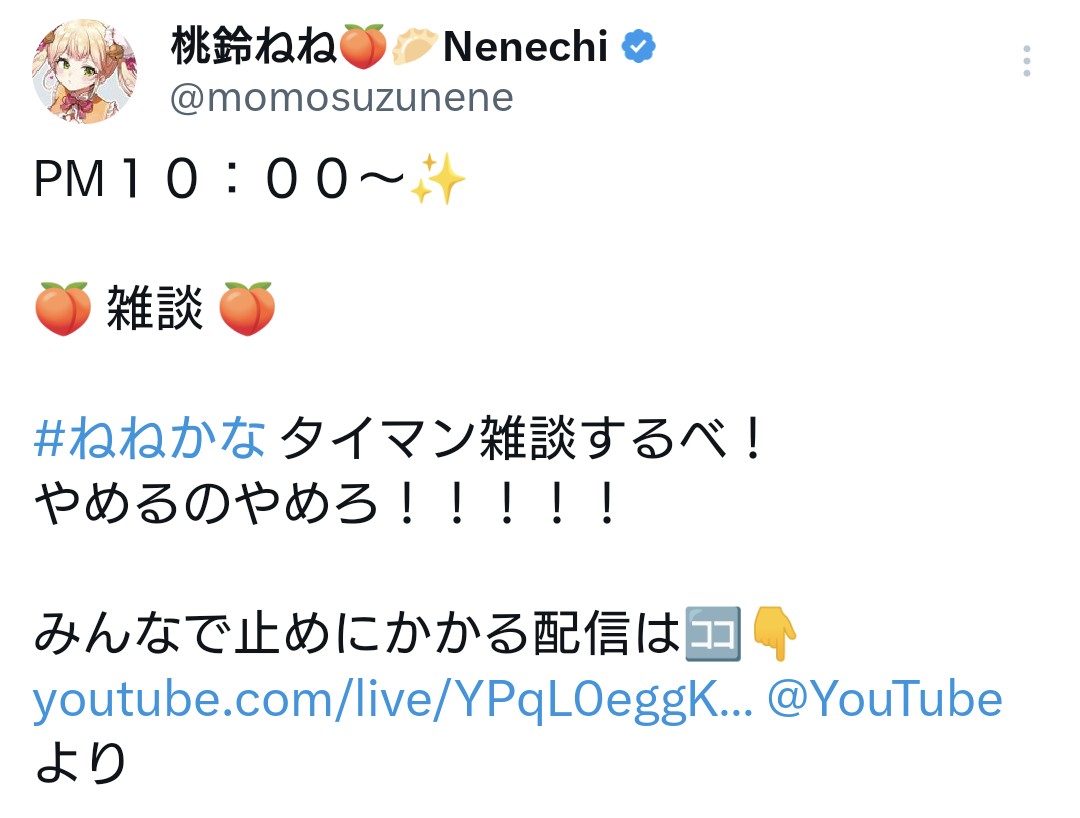The height and width of the screenshot is (818, 1080).
Task: Click the pointing-down hand emoji
Action: pos(774,634)
